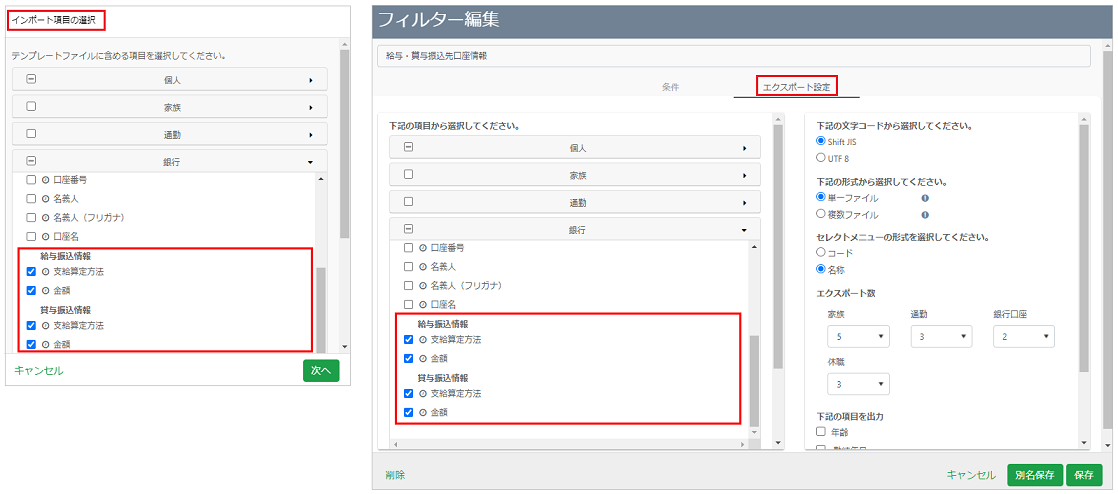Check 口座名 checkbox in import dialog
This screenshot has height=494, width=1118.
tap(31, 236)
